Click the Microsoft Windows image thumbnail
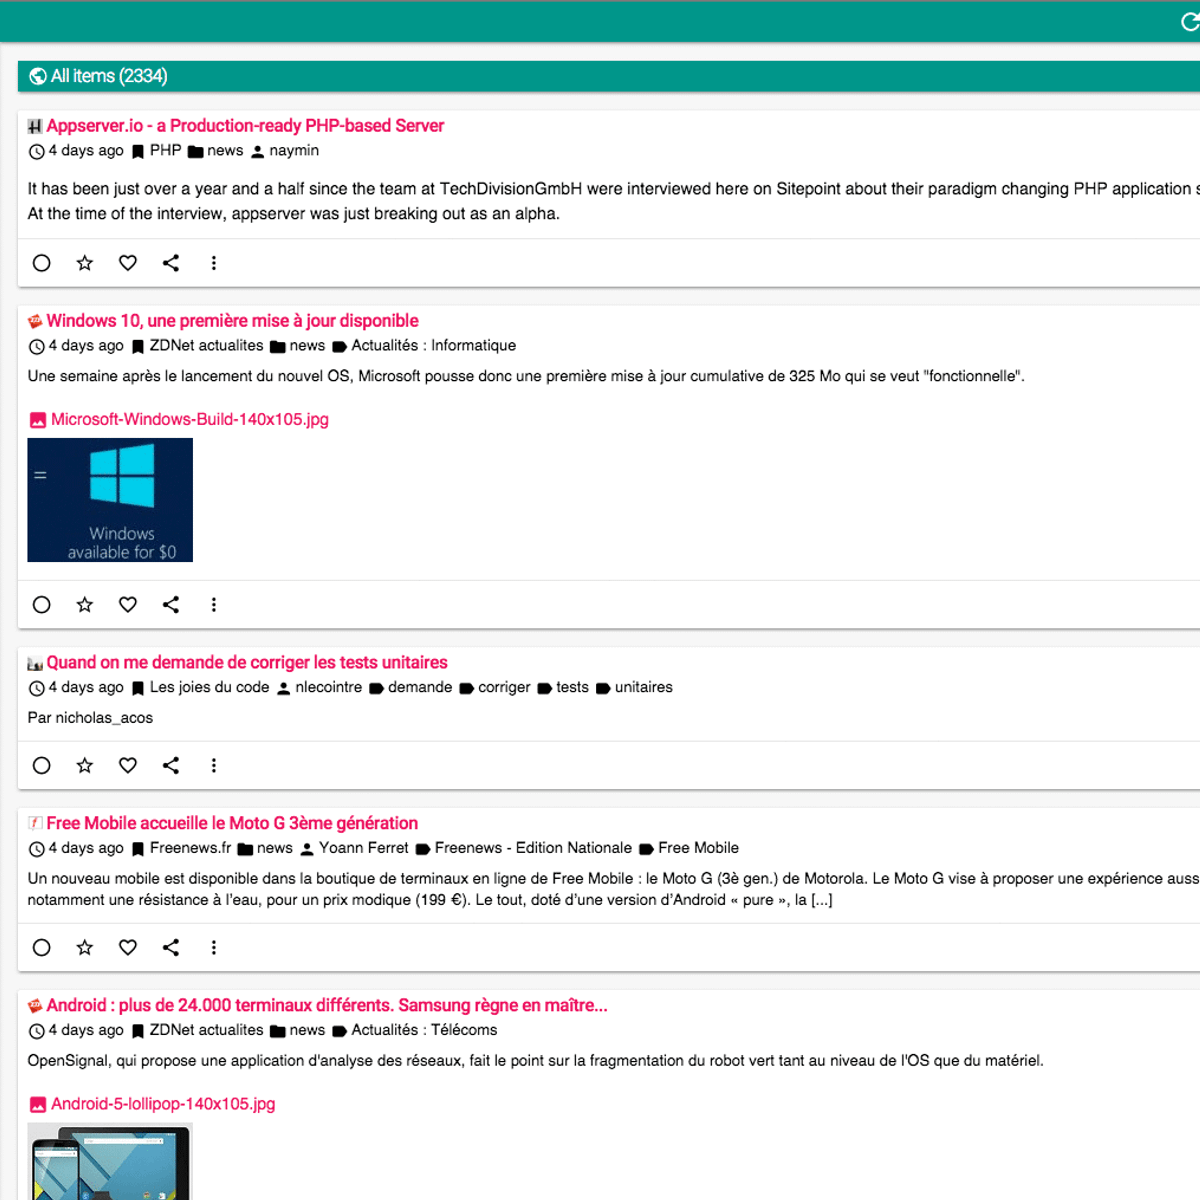 (110, 500)
